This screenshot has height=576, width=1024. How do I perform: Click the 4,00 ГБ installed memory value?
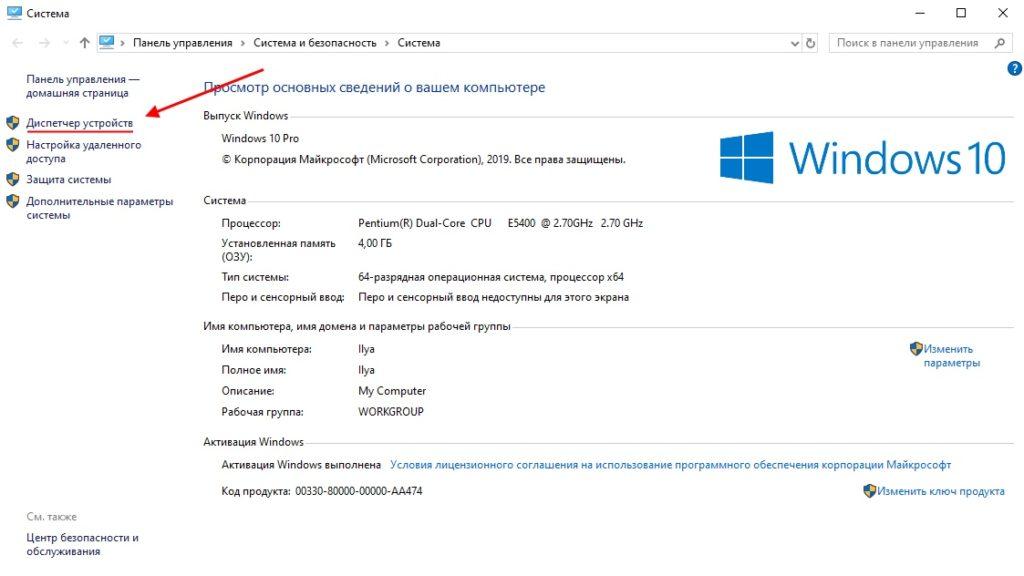click(375, 244)
